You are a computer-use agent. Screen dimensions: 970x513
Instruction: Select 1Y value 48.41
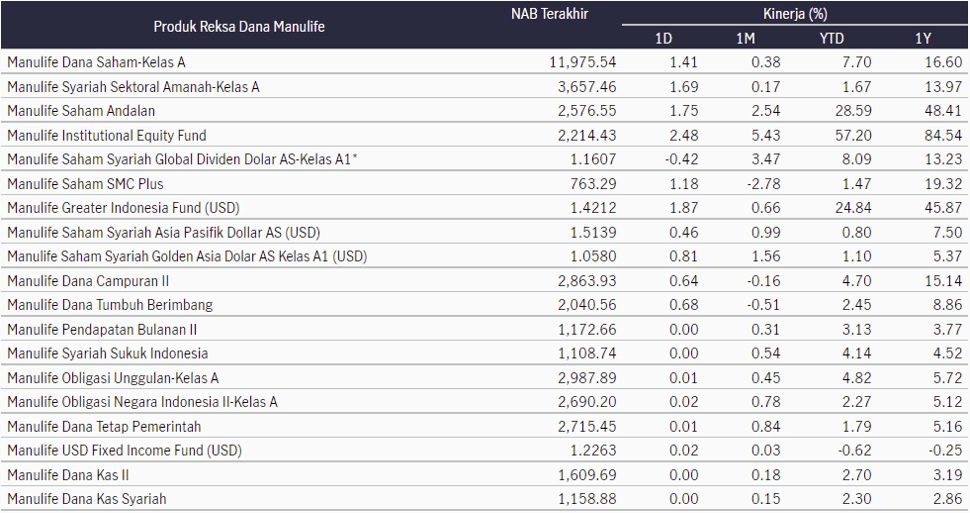[x=943, y=111]
